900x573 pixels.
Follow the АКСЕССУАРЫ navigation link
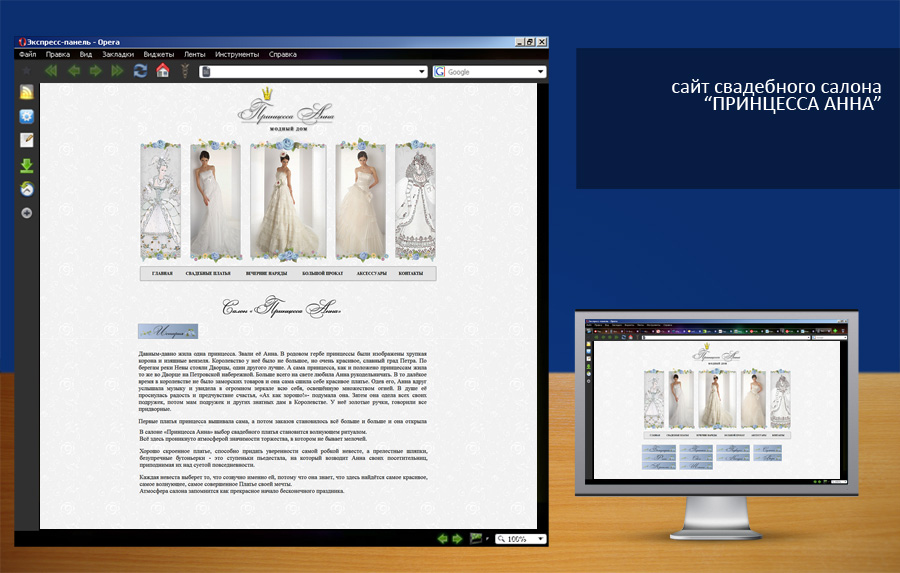pyautogui.click(x=371, y=273)
